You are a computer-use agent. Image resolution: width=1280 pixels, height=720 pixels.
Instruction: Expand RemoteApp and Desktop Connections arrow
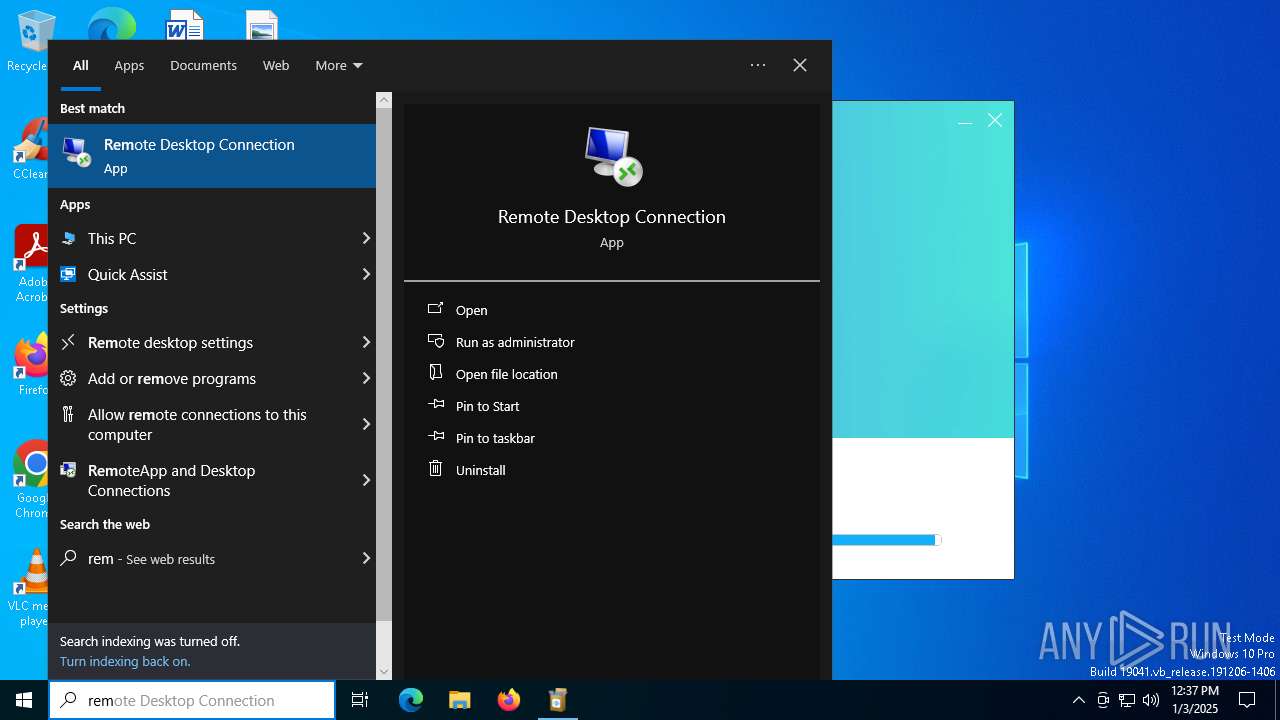coord(366,480)
